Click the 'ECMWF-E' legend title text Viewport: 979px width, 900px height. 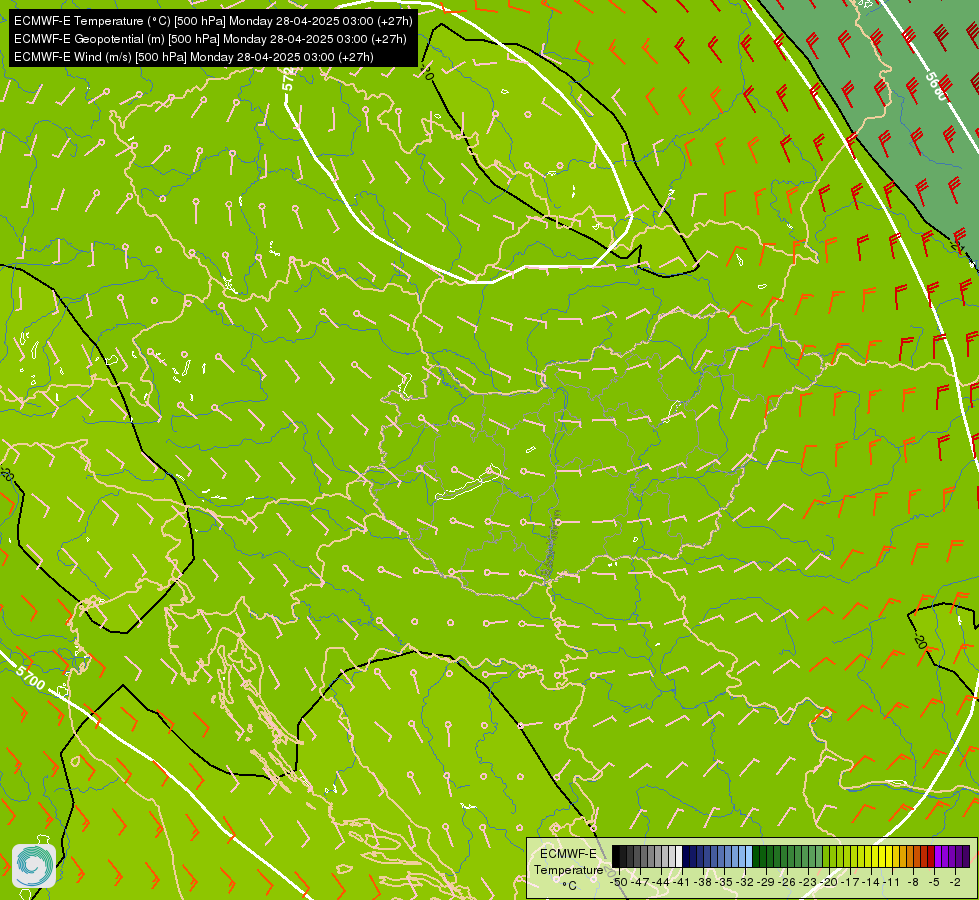tap(568, 854)
